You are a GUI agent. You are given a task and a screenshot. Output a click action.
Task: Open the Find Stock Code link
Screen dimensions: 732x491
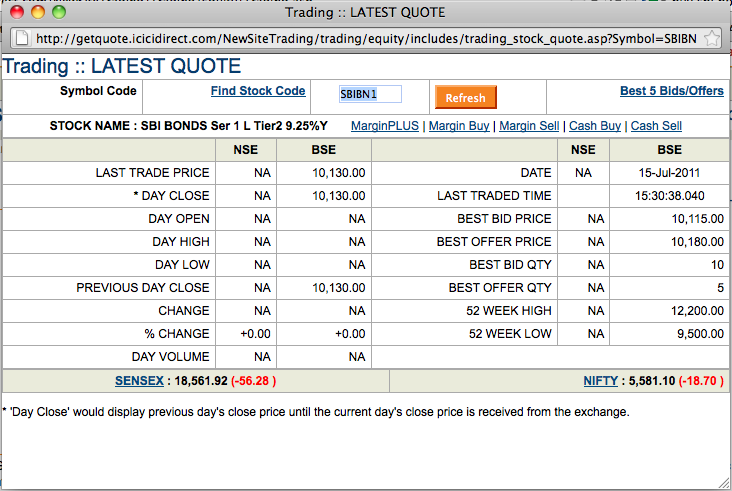pos(258,91)
